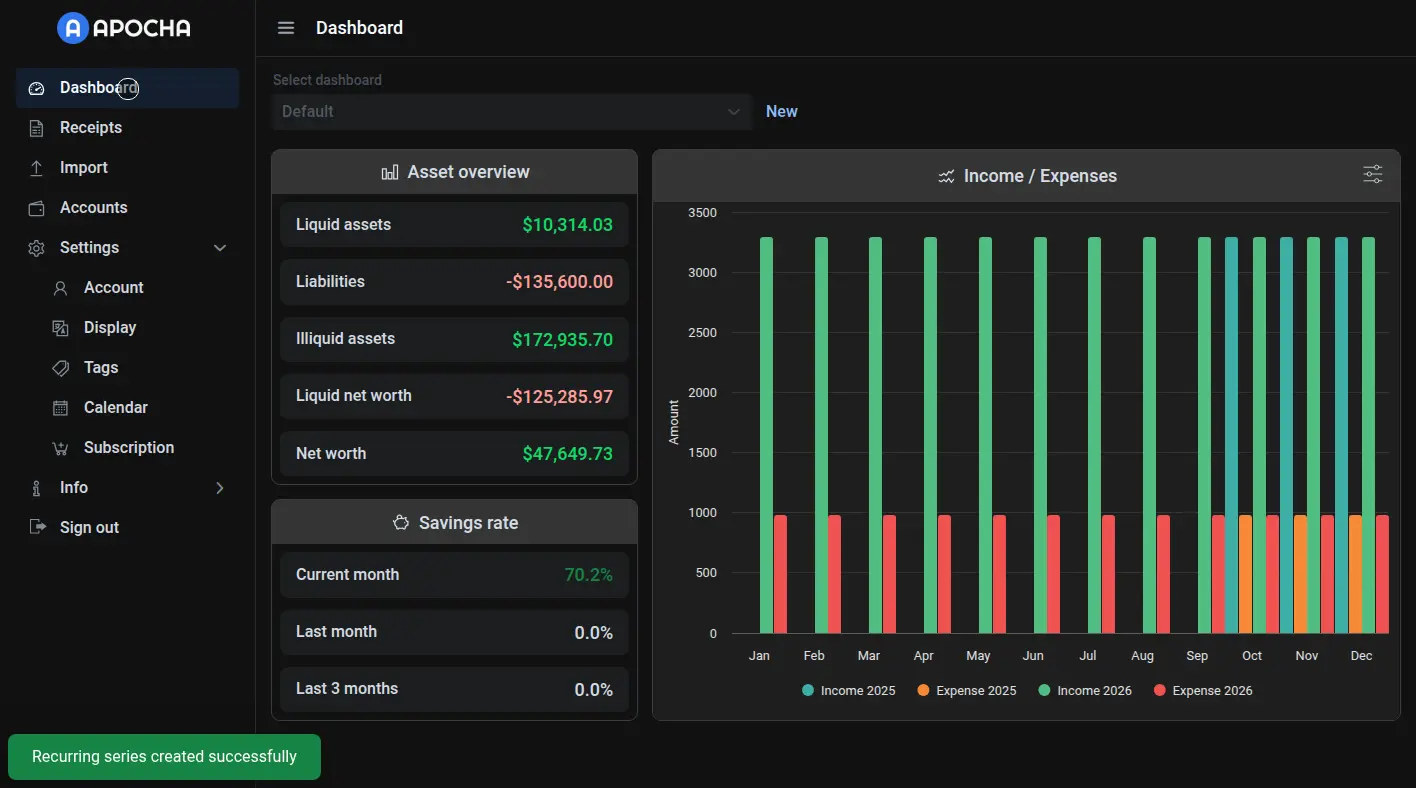The height and width of the screenshot is (788, 1416).
Task: Open chart settings sliders icon
Action: coord(1373,175)
